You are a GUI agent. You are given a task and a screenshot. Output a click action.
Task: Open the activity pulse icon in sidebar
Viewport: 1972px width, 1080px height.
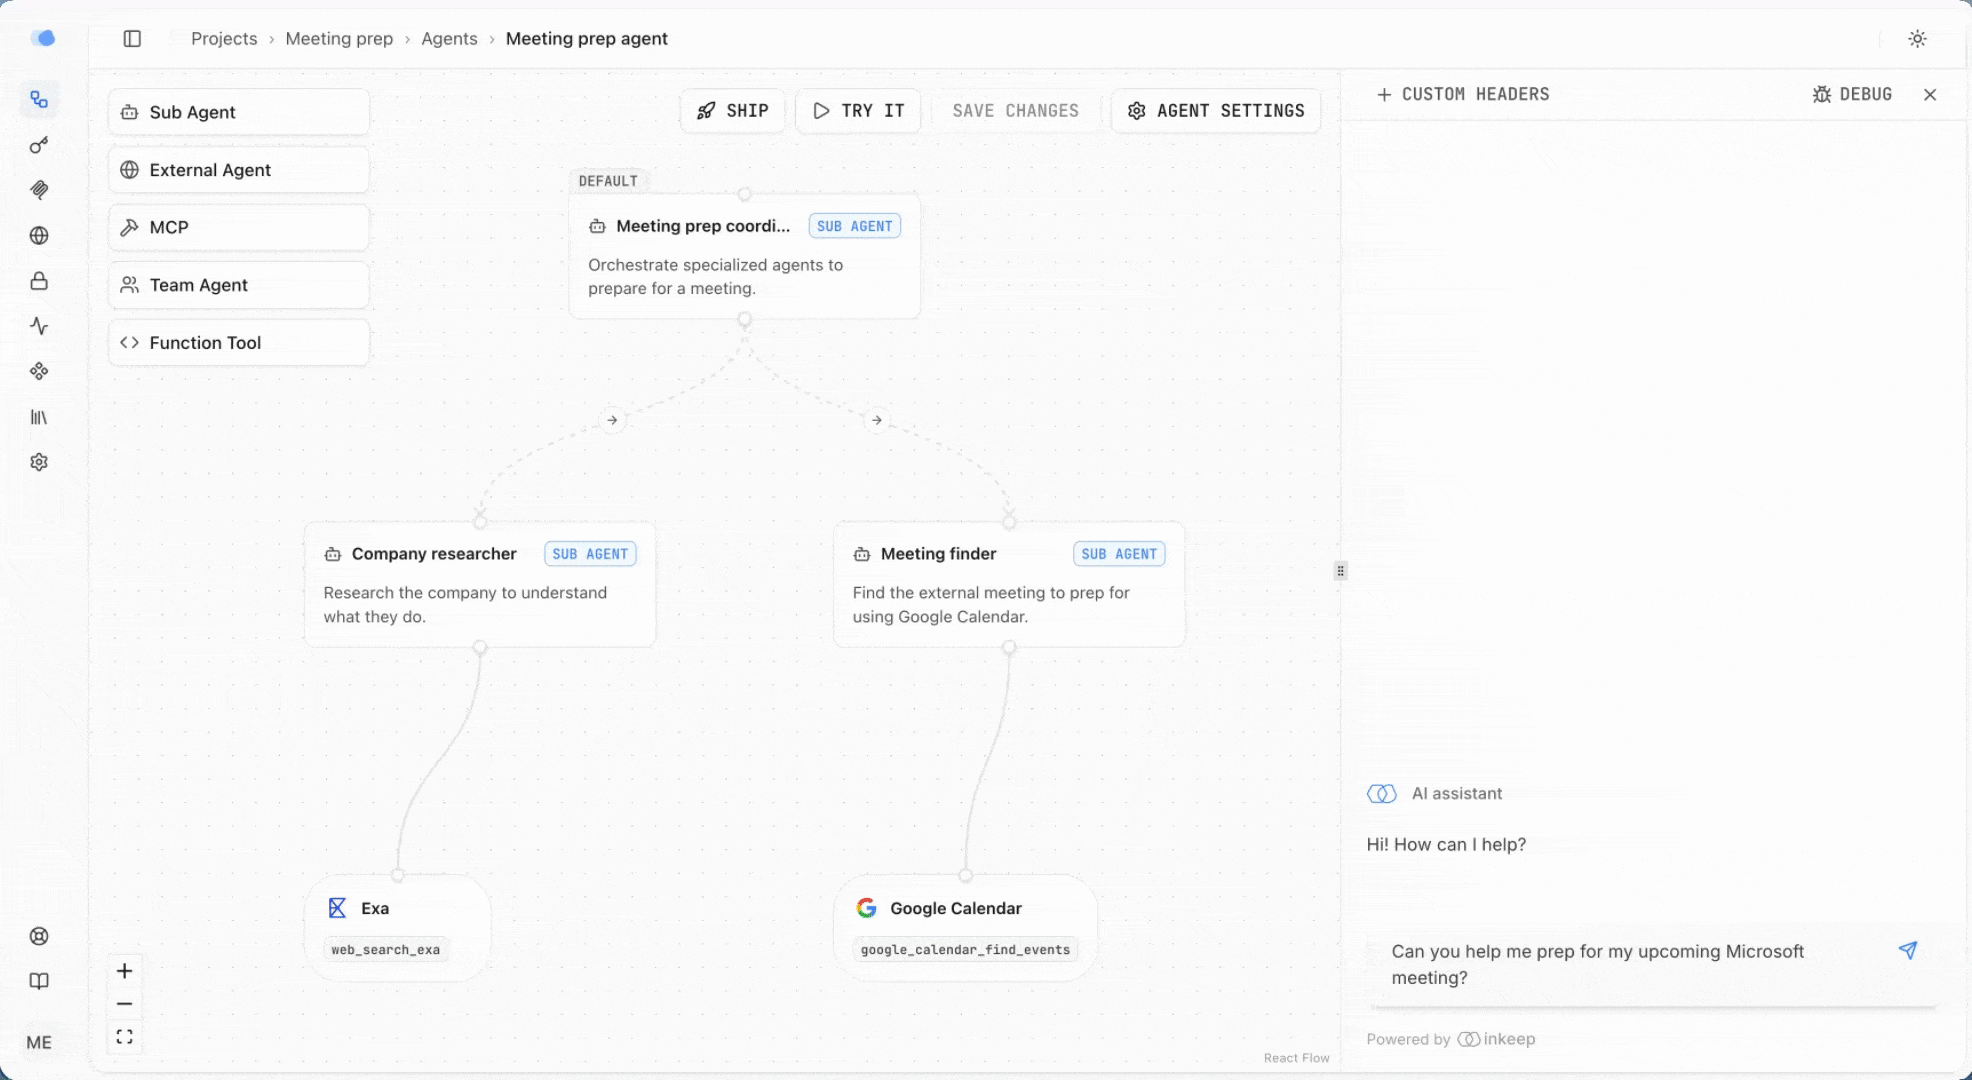coord(39,326)
